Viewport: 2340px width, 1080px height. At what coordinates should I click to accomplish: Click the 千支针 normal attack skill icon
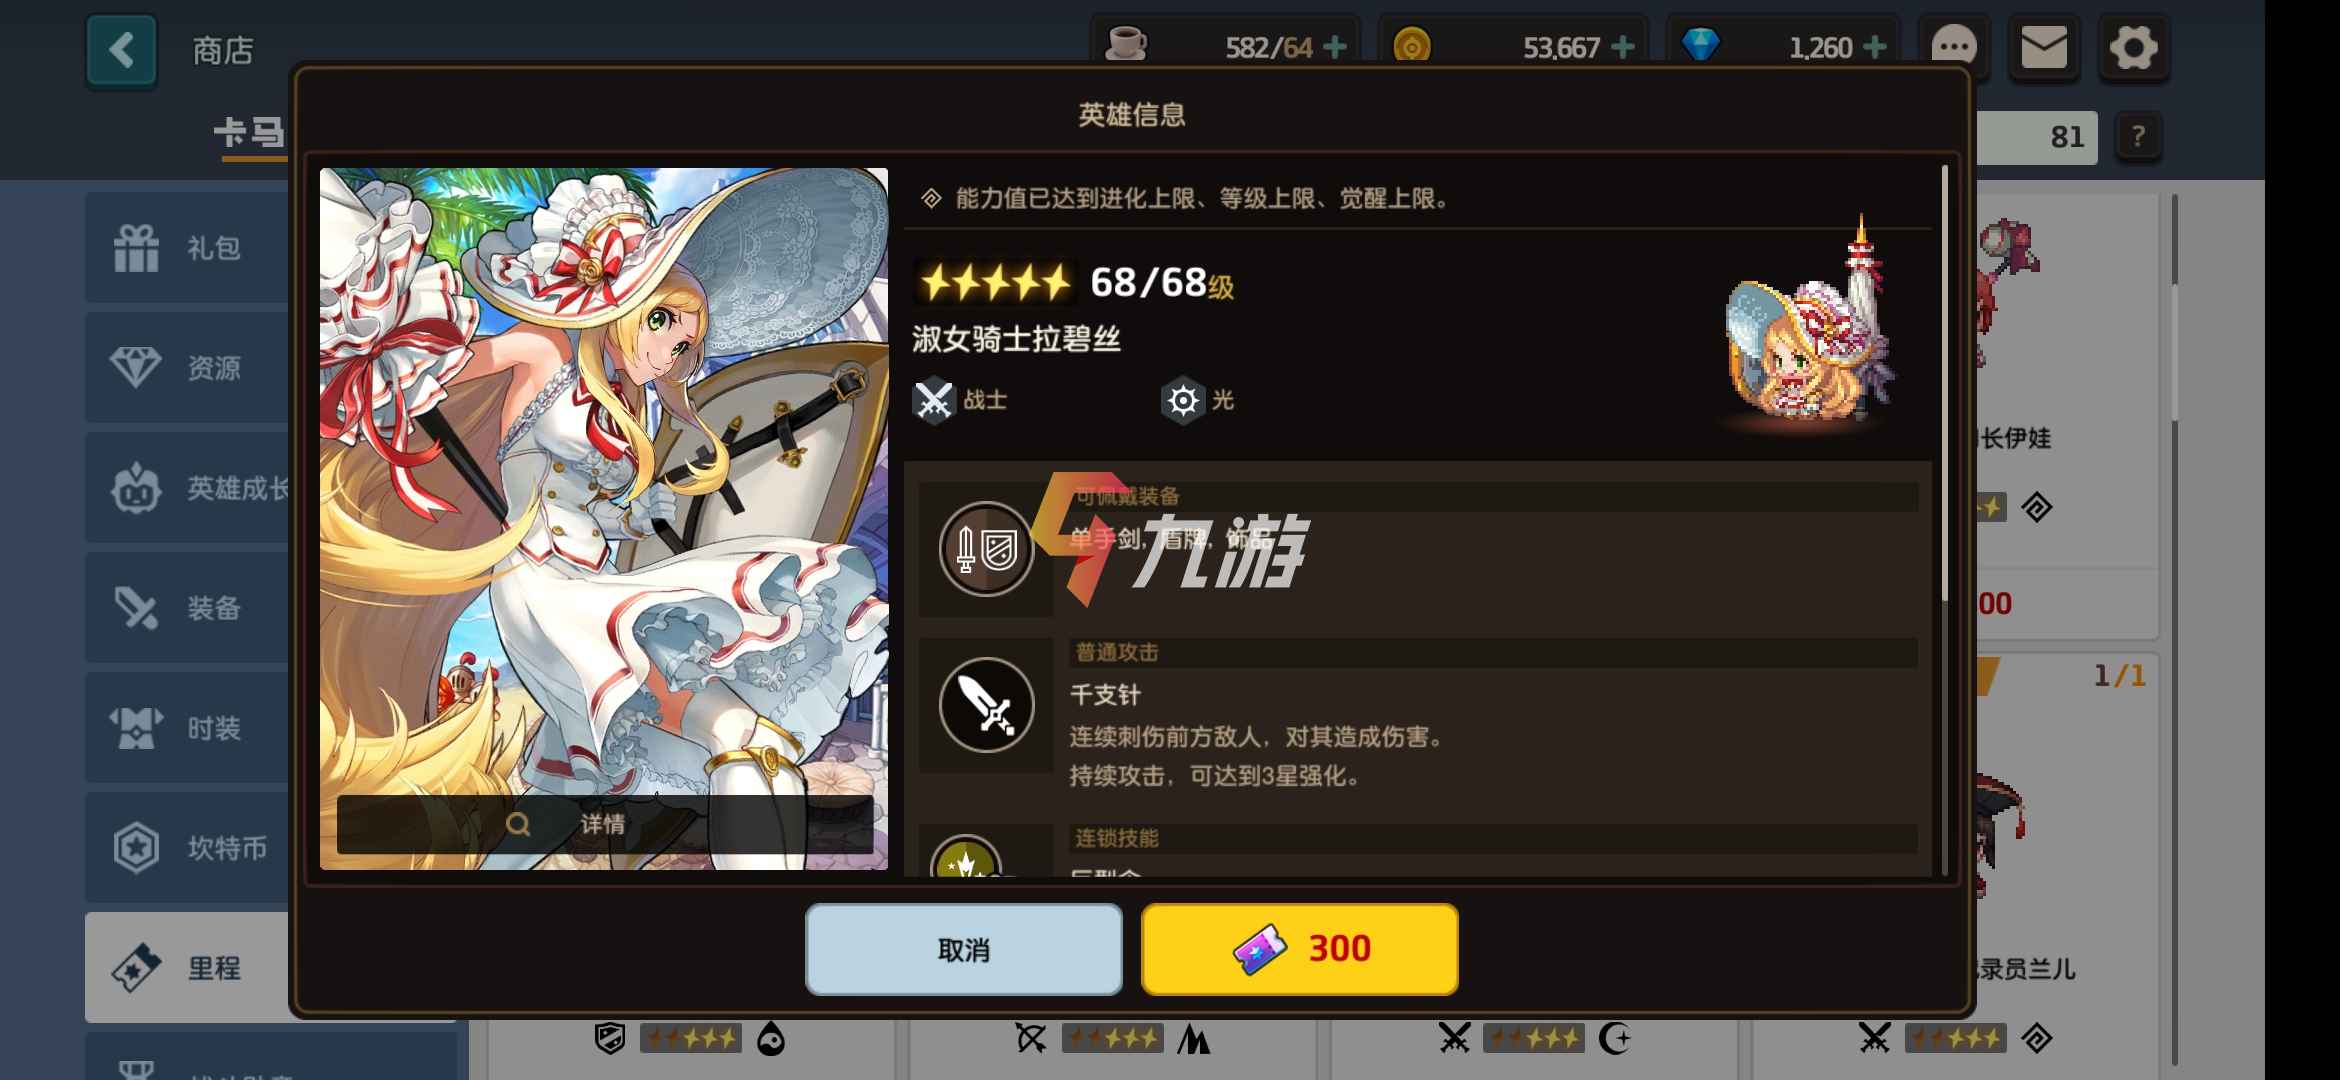click(986, 705)
